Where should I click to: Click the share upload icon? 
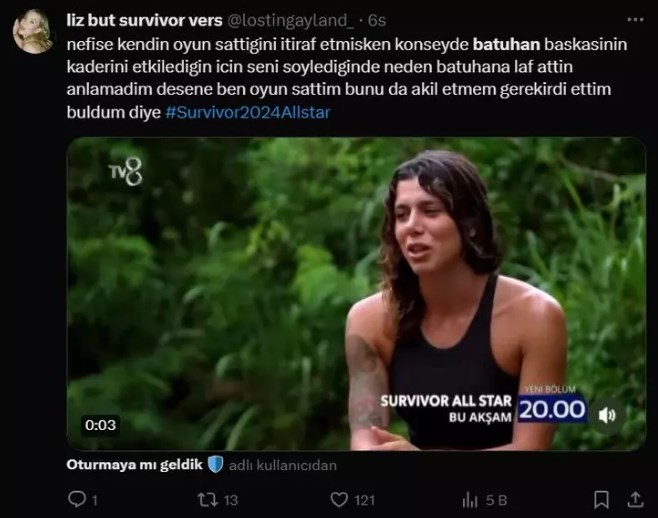(635, 500)
